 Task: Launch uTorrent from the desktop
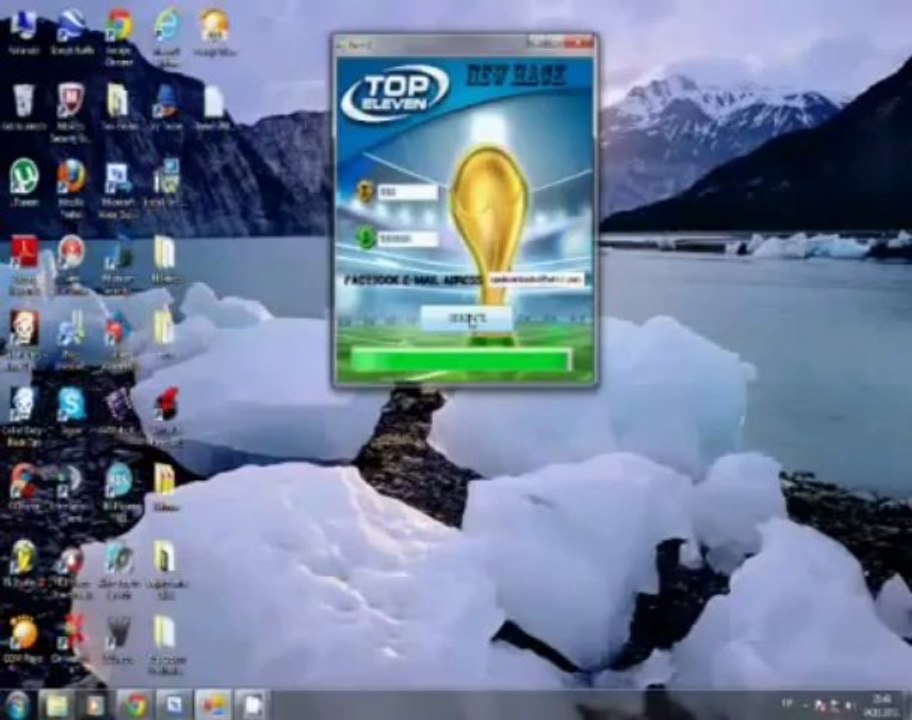[23, 182]
